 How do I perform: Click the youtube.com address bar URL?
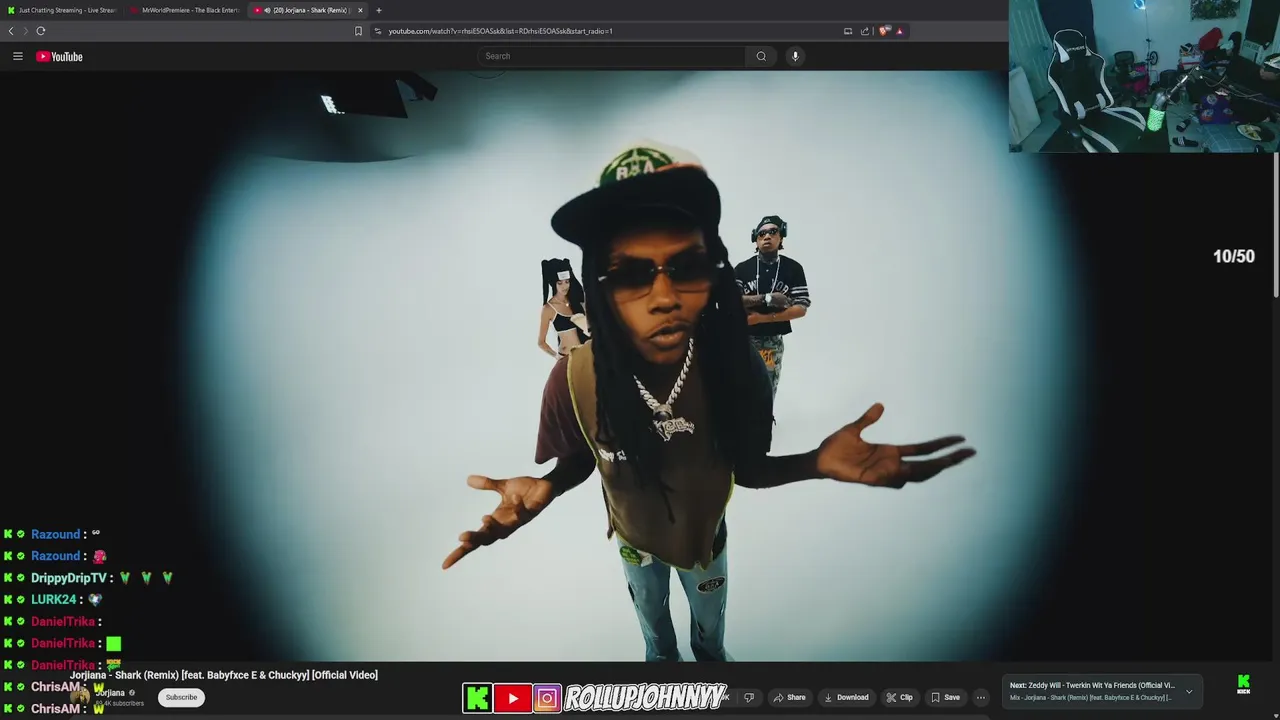[x=500, y=31]
